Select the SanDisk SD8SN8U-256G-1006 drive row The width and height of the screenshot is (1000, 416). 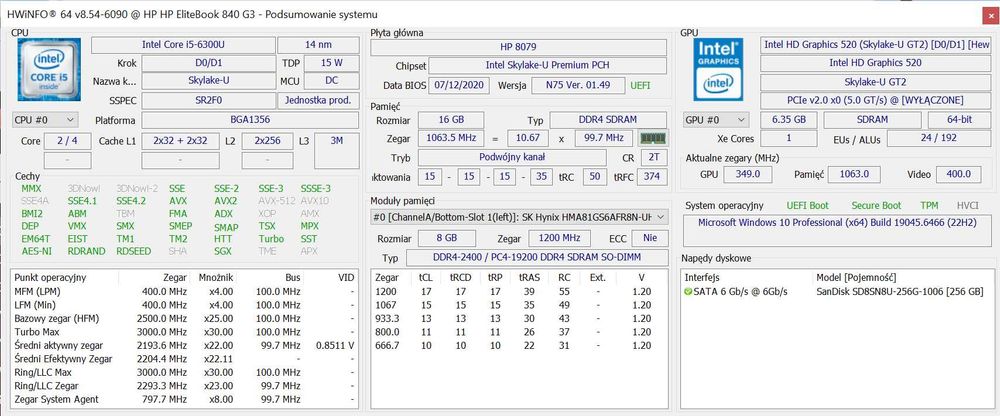[x=837, y=292]
